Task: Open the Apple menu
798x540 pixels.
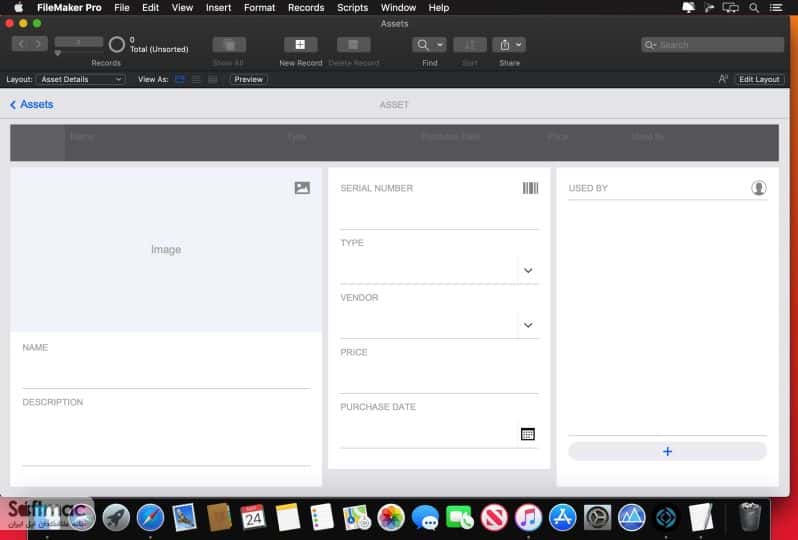Action: click(18, 8)
